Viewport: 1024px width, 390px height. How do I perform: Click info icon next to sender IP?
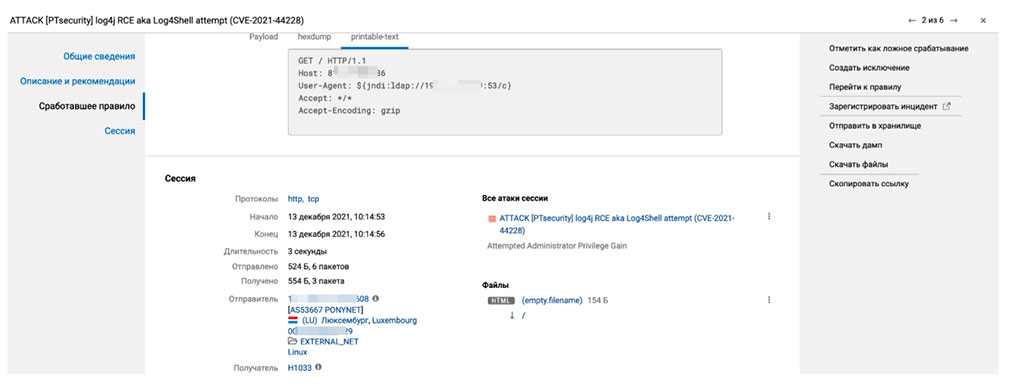coord(376,299)
